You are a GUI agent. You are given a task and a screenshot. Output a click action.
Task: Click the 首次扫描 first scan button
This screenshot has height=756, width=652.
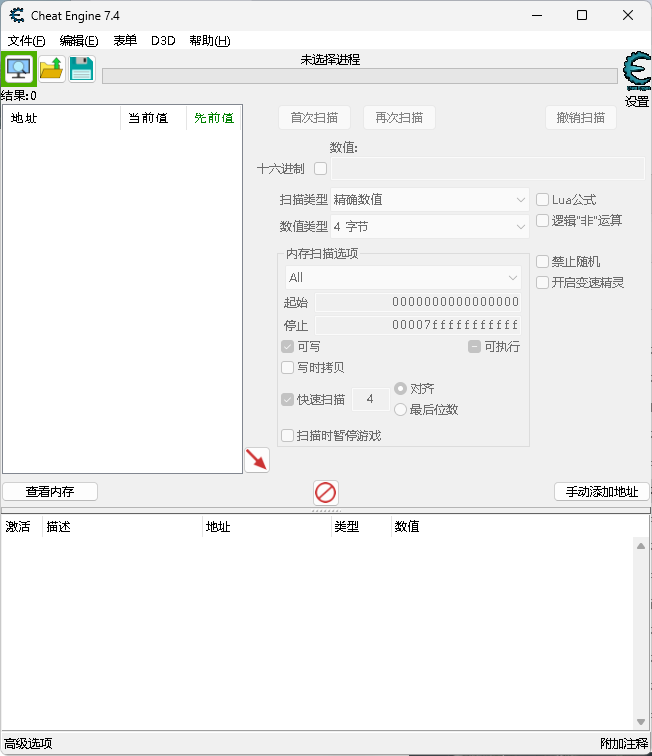(314, 118)
